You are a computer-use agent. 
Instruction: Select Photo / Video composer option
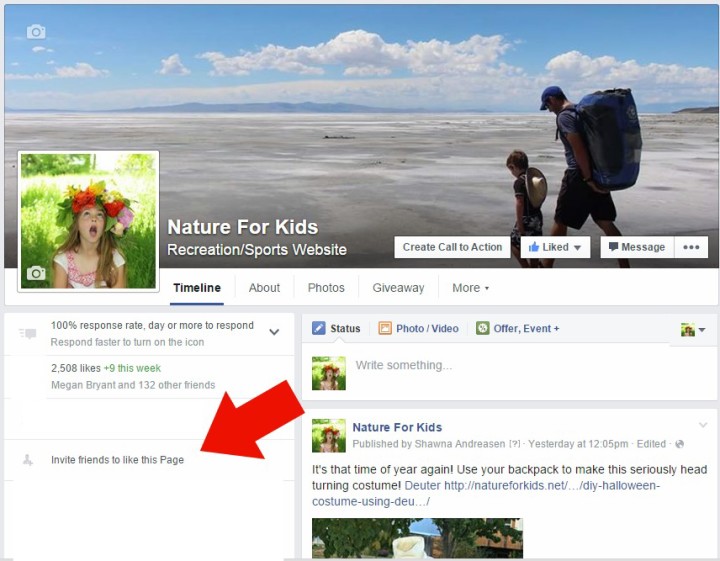[x=418, y=329]
